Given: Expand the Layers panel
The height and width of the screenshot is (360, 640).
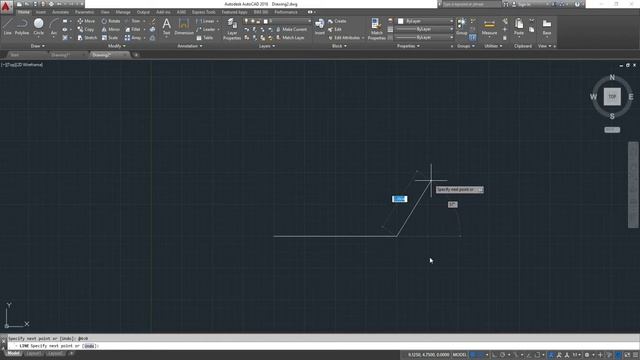Looking at the screenshot, I should [x=267, y=46].
